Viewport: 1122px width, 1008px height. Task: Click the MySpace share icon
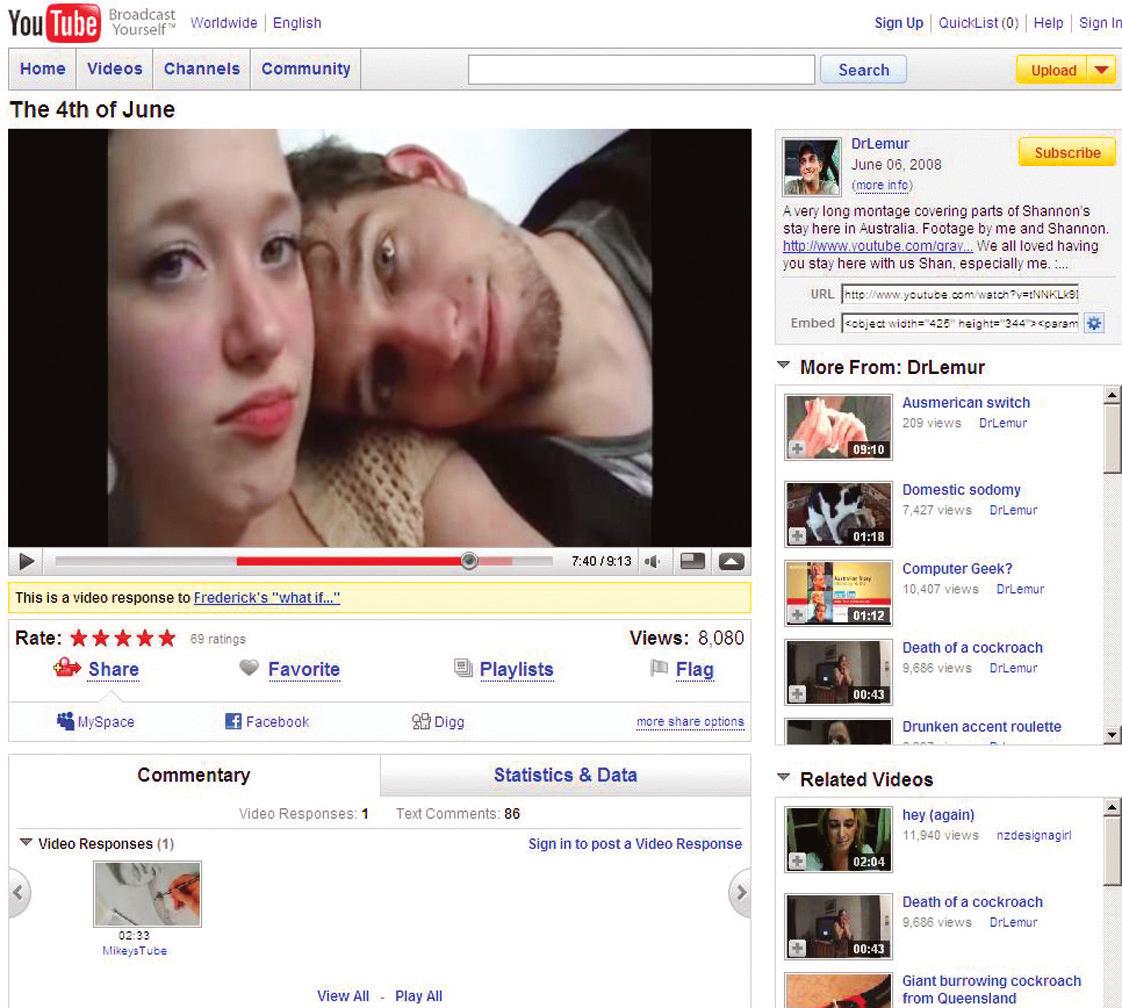coord(66,721)
